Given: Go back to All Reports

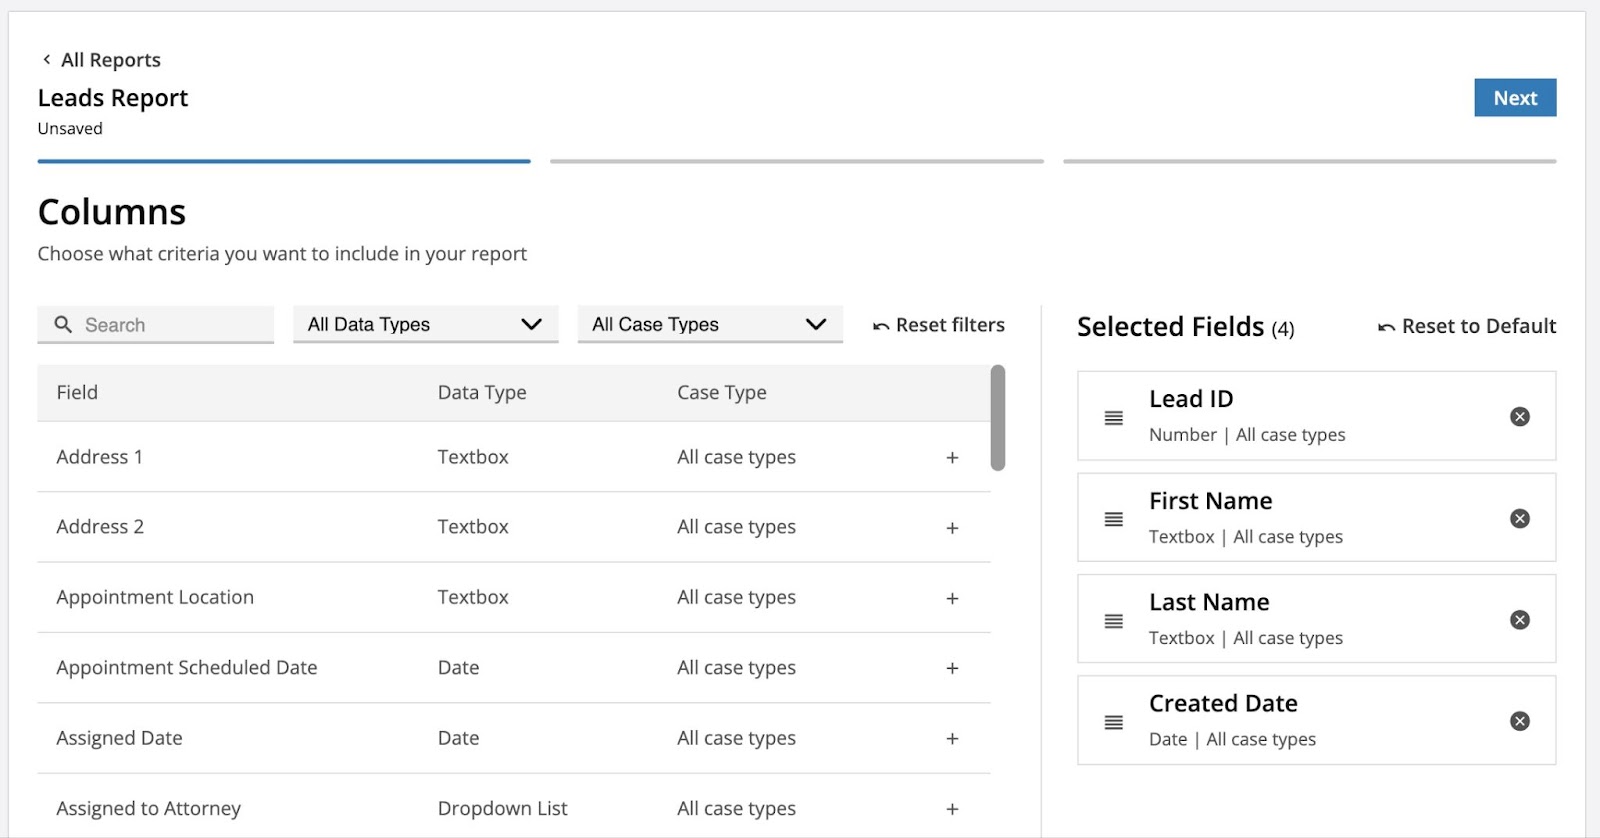Looking at the screenshot, I should pos(101,60).
